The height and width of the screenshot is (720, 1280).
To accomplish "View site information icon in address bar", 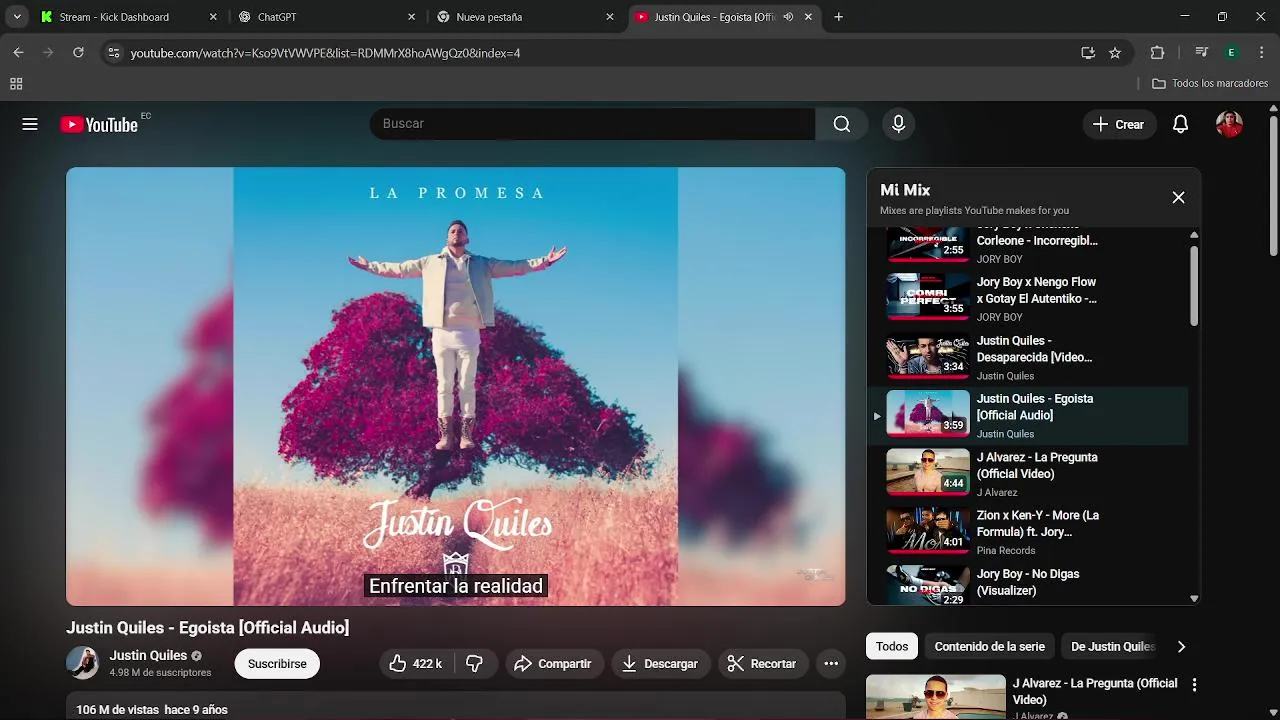I will (x=113, y=53).
